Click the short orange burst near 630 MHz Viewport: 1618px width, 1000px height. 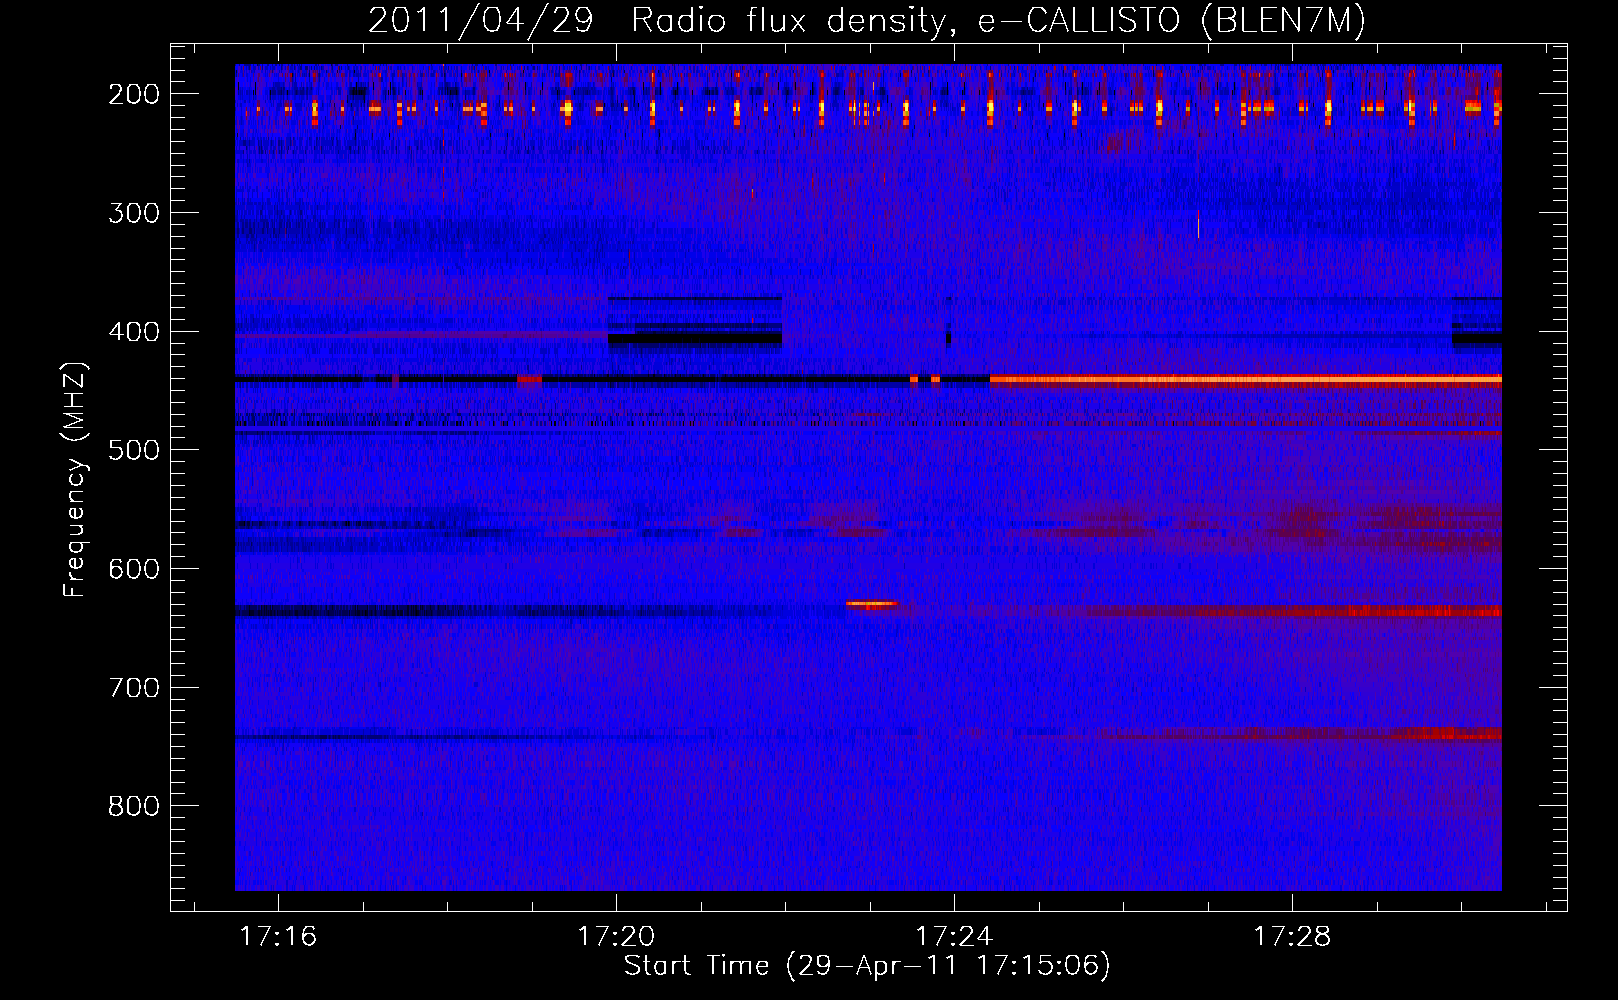click(871, 603)
